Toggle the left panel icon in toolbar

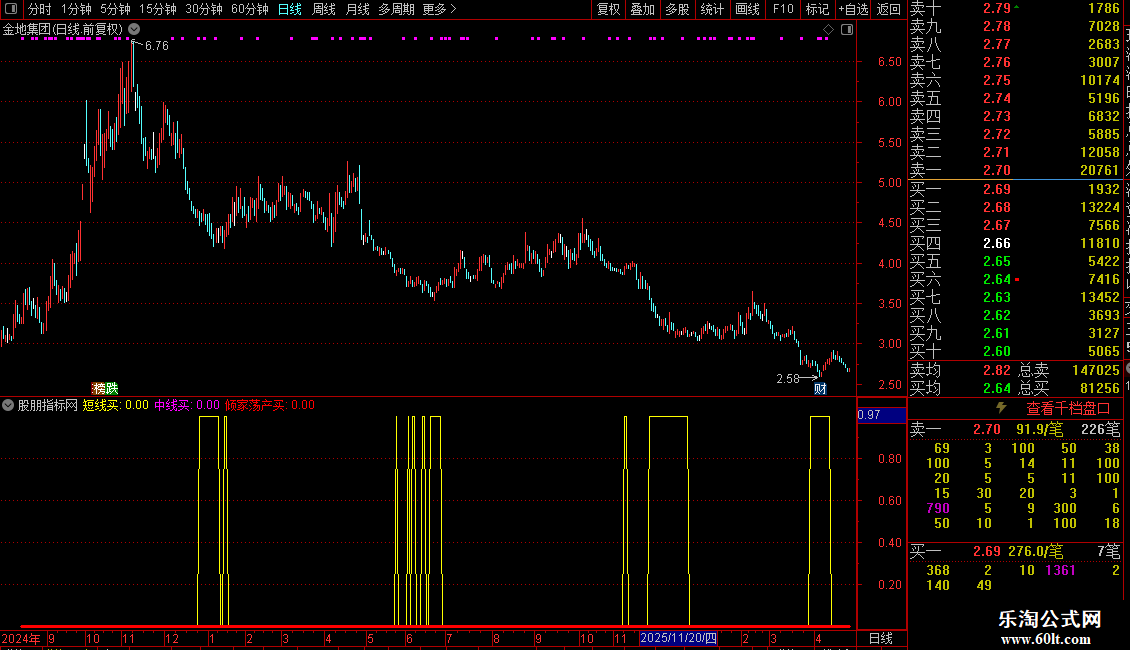(x=11, y=9)
